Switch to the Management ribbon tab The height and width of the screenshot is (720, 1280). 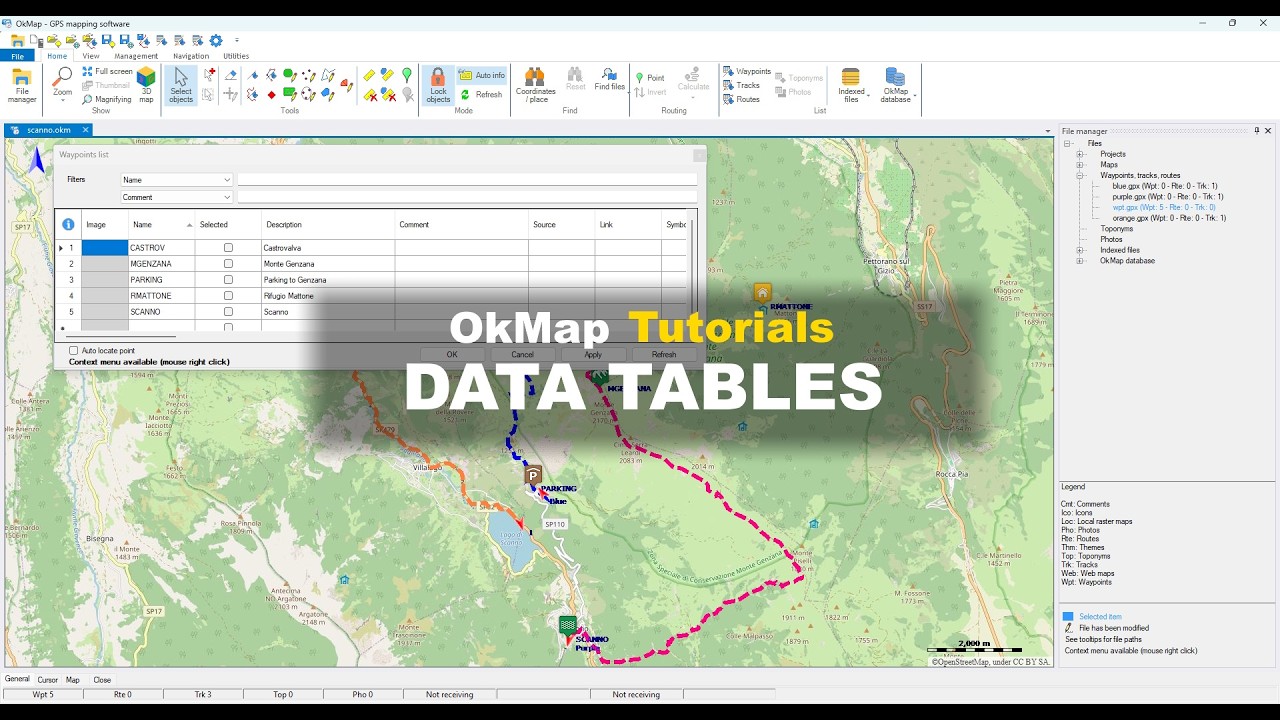[x=136, y=56]
